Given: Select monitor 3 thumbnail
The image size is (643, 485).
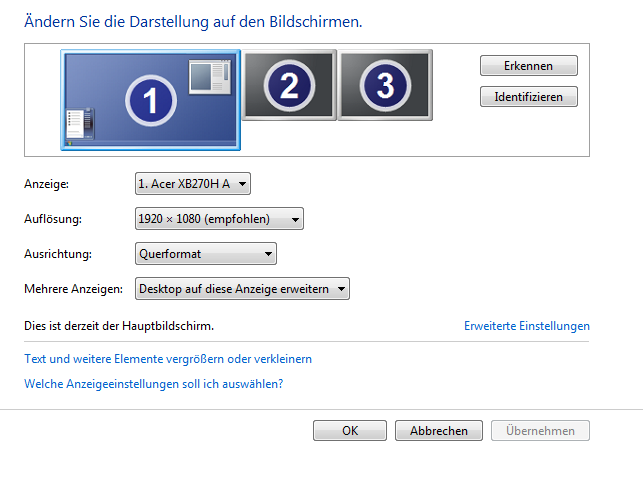Looking at the screenshot, I should point(385,85).
